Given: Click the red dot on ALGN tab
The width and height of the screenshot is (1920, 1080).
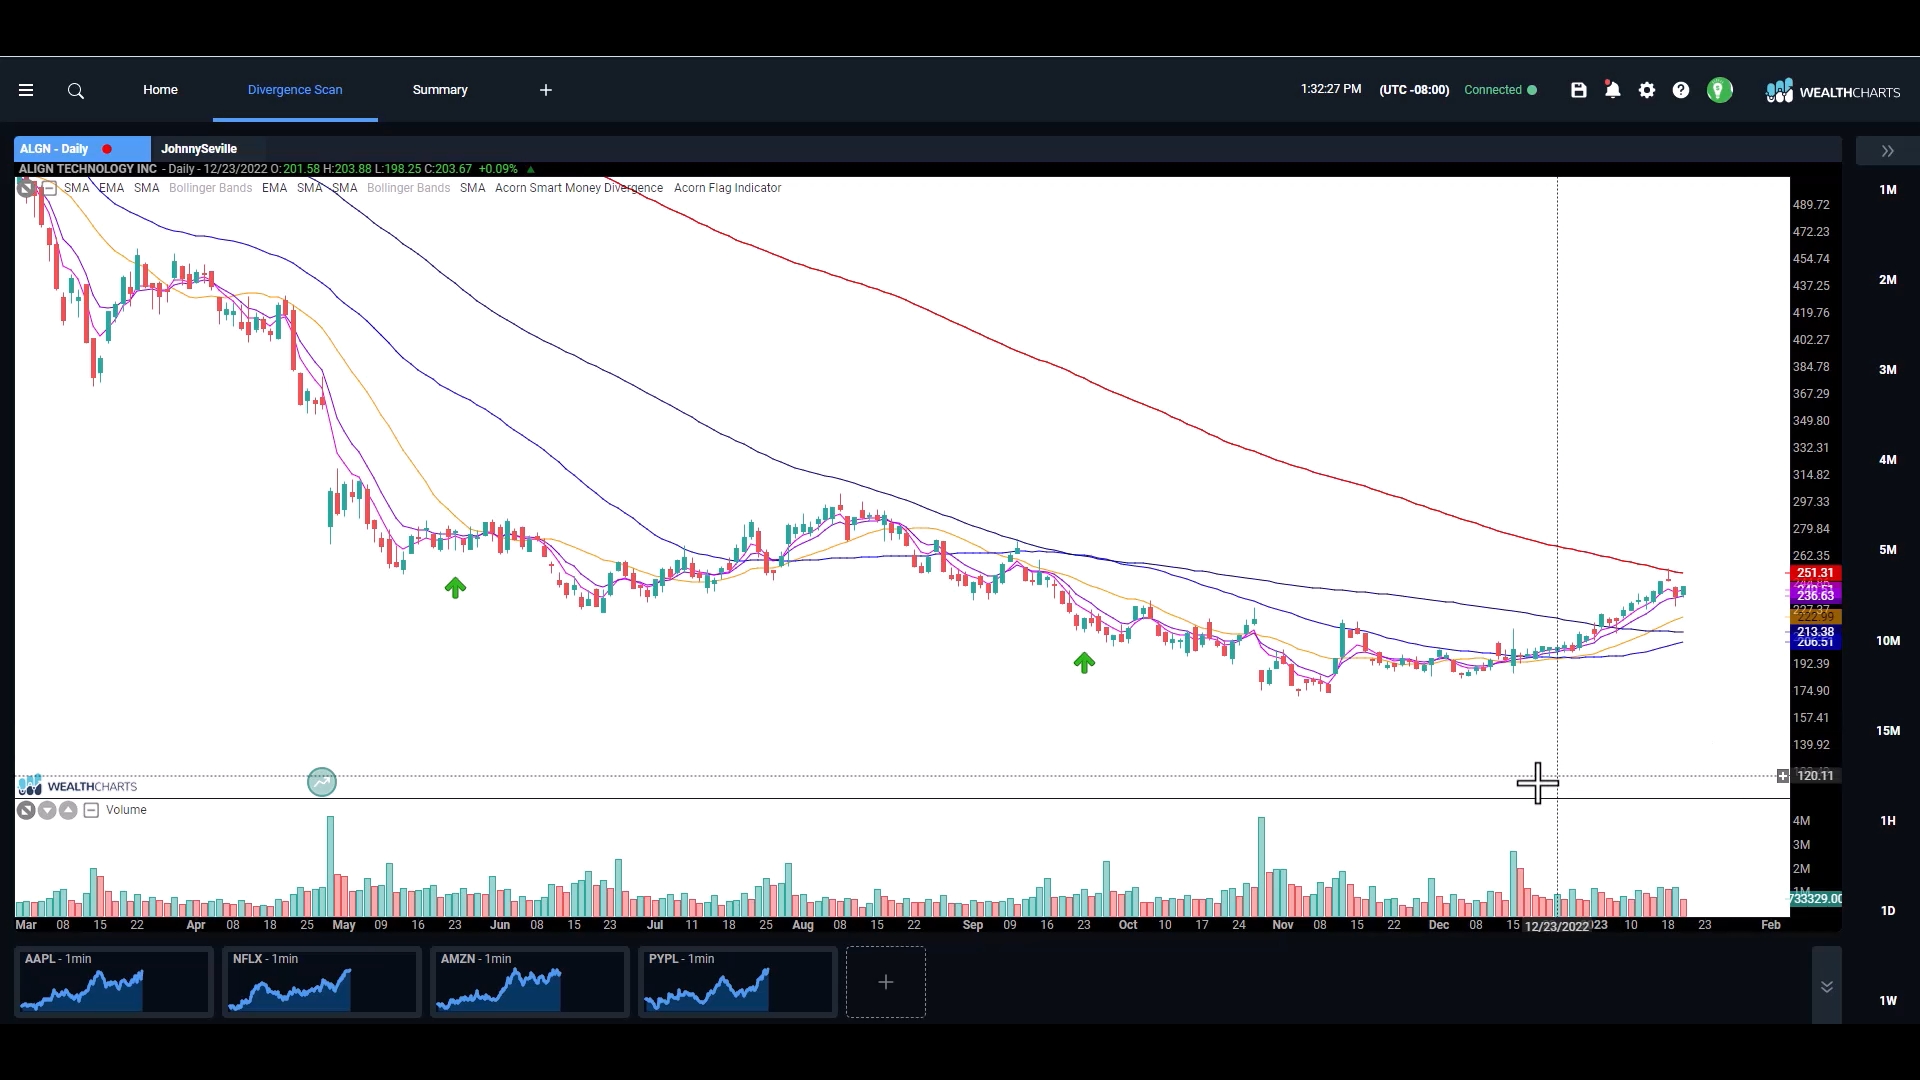Looking at the screenshot, I should (x=107, y=149).
